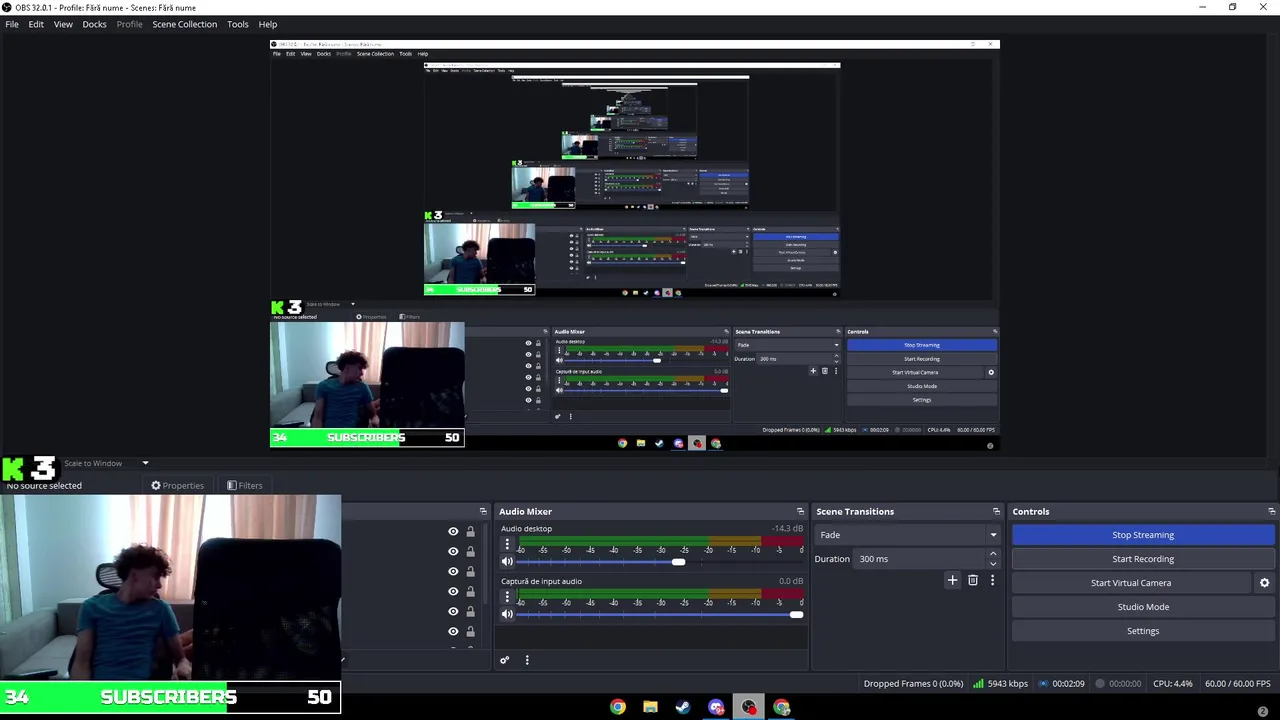This screenshot has width=1280, height=720.
Task: Adjust Audio desktop volume slider handle
Action: click(679, 562)
